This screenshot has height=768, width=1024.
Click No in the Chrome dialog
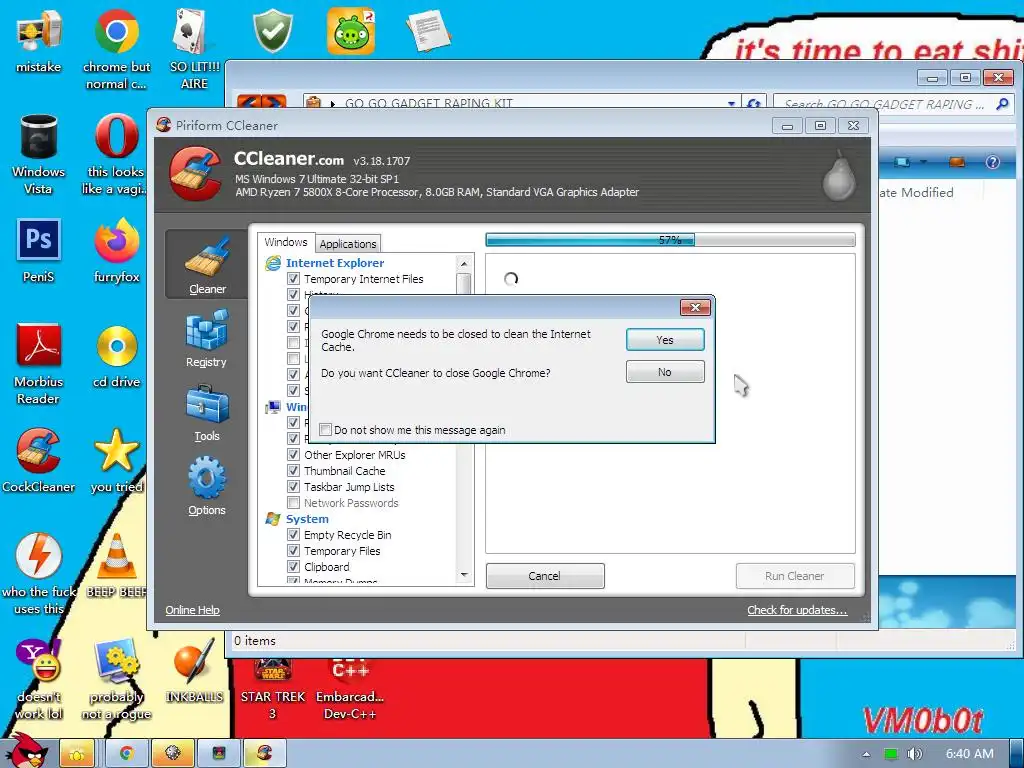click(665, 372)
